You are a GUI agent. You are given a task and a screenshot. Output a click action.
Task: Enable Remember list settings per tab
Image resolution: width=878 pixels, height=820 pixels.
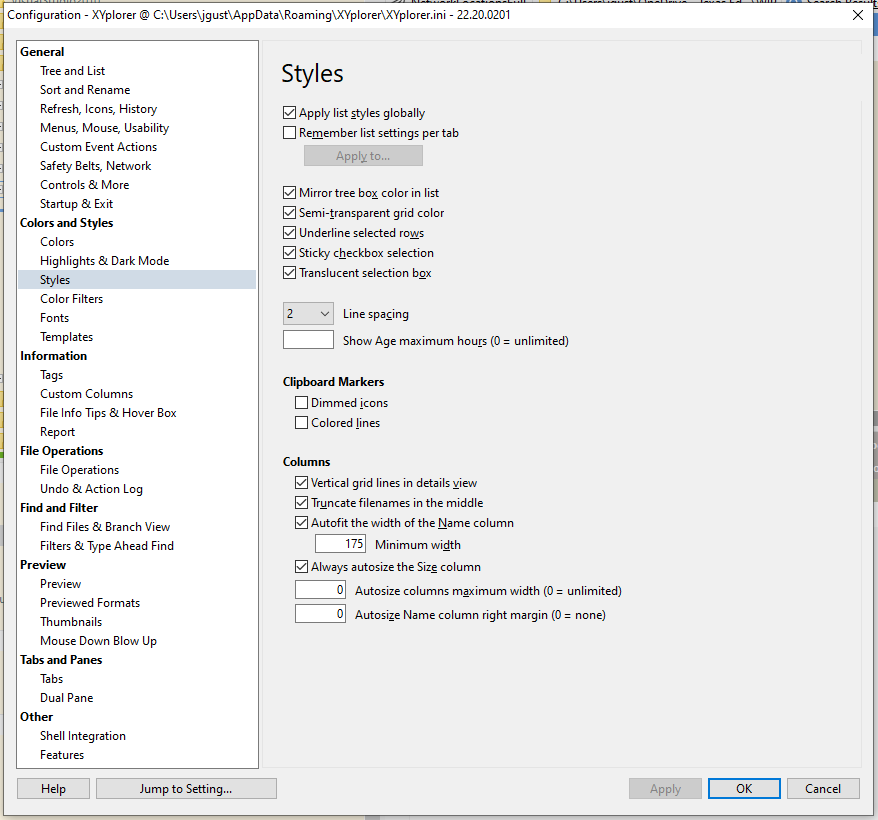[290, 132]
